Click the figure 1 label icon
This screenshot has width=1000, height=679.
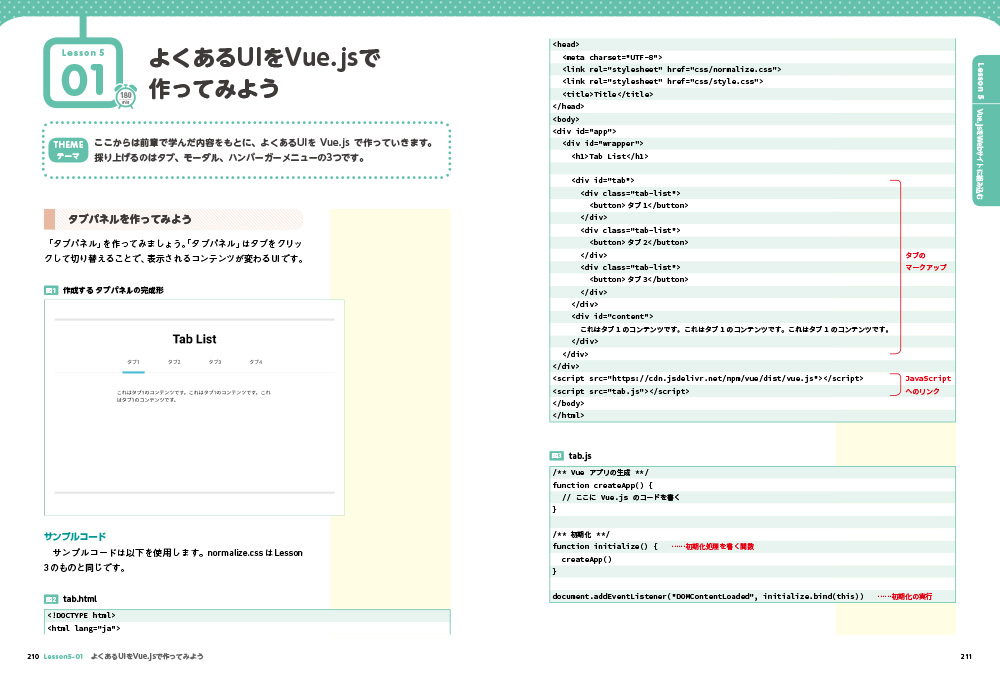coord(51,290)
